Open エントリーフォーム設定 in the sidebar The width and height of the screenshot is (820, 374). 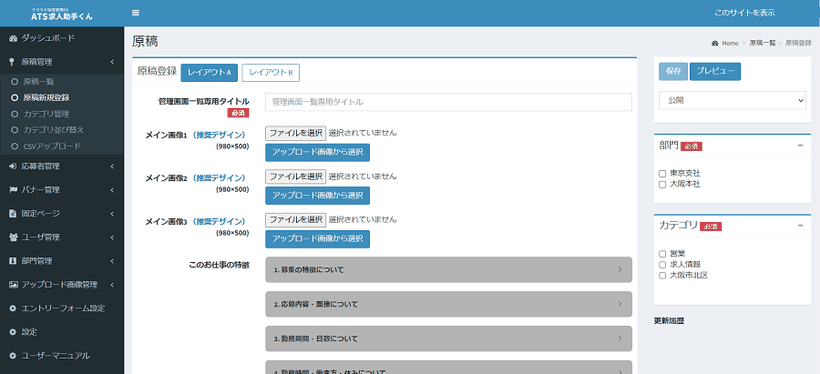[62, 309]
